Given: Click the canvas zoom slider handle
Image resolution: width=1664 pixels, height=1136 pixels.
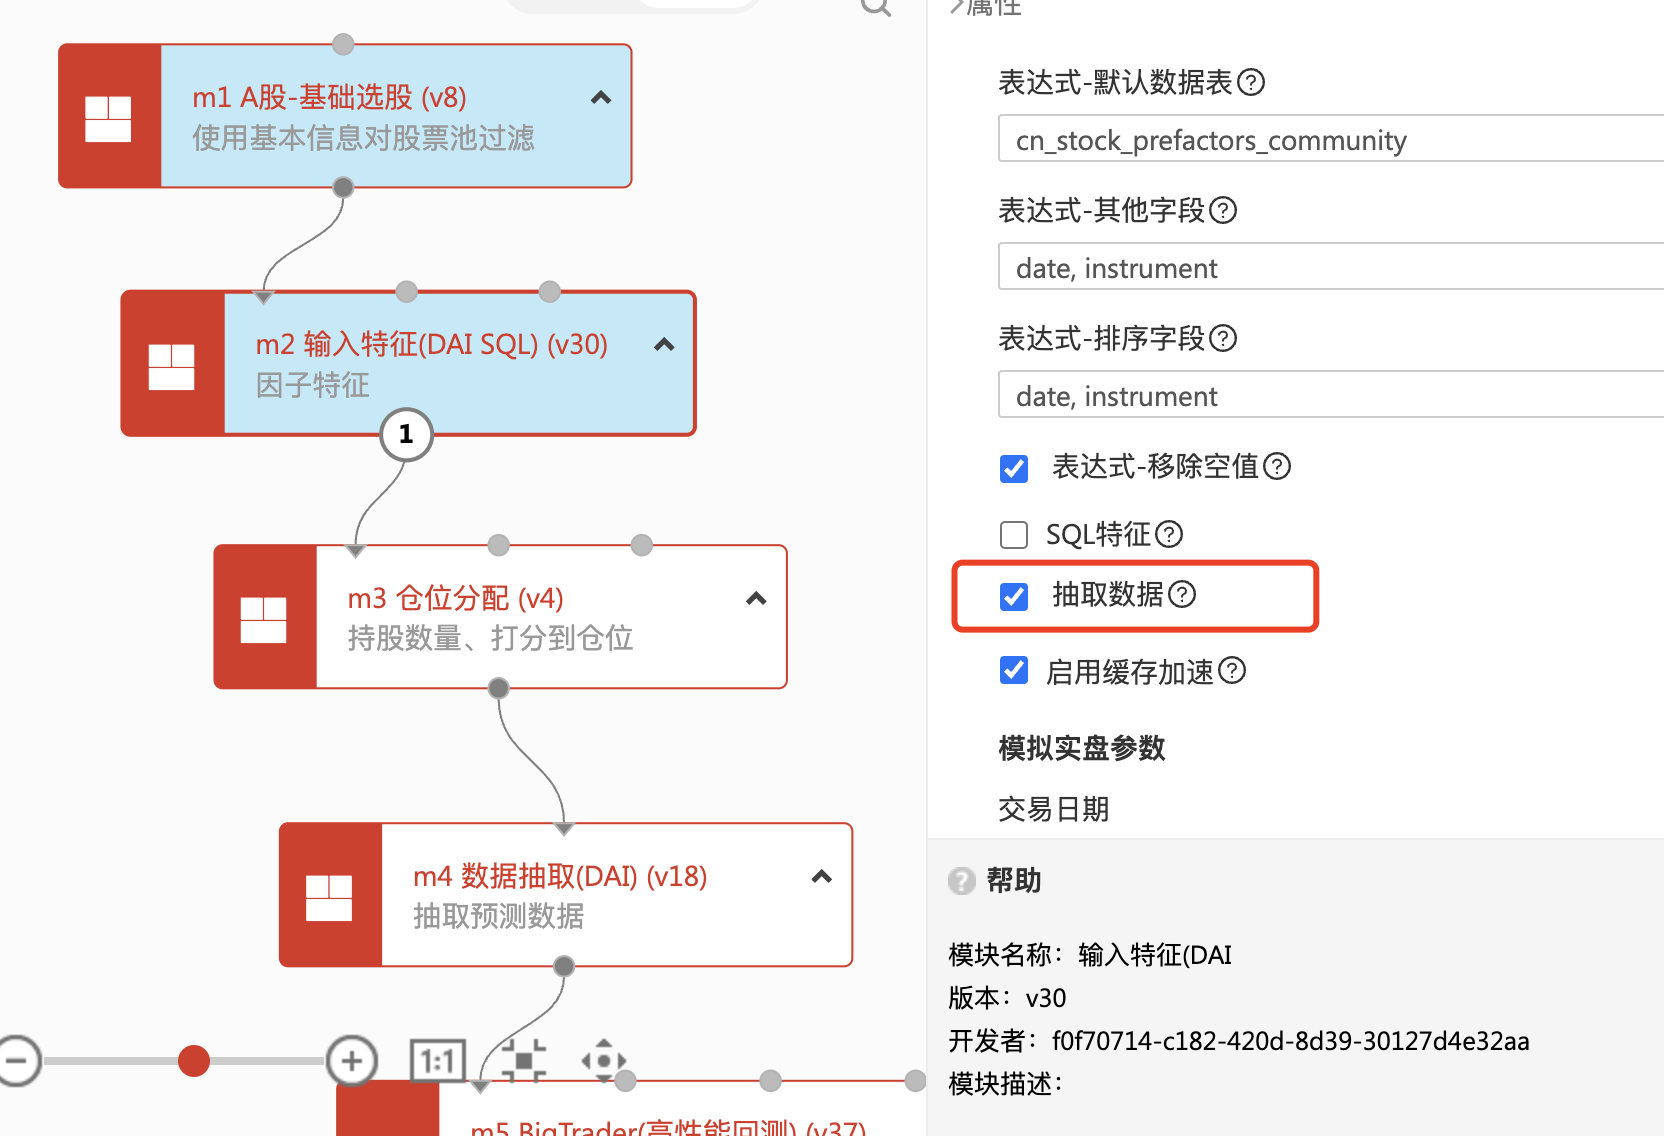Looking at the screenshot, I should click(x=194, y=1060).
